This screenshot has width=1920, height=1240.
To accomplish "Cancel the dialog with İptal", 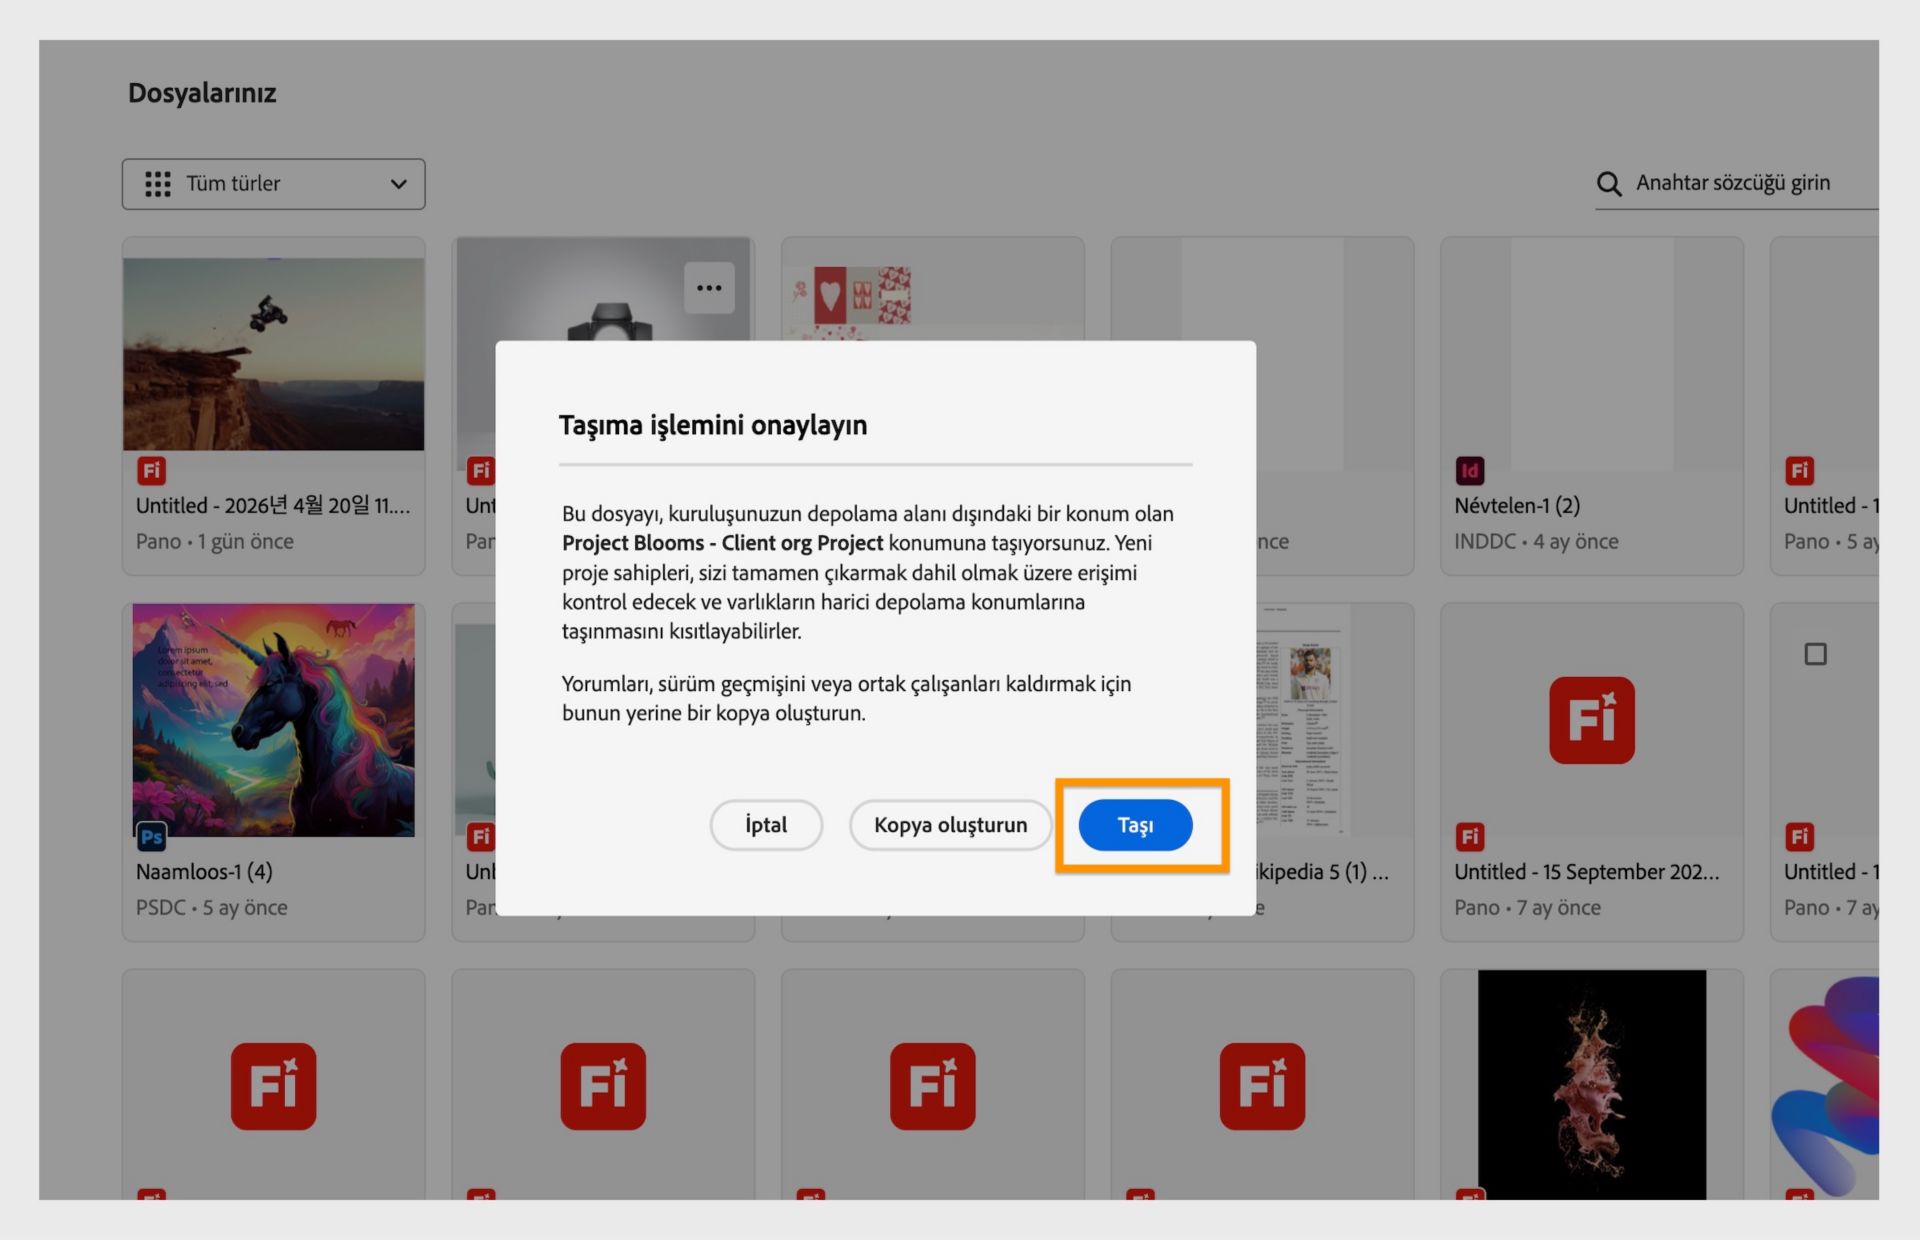I will coord(766,825).
